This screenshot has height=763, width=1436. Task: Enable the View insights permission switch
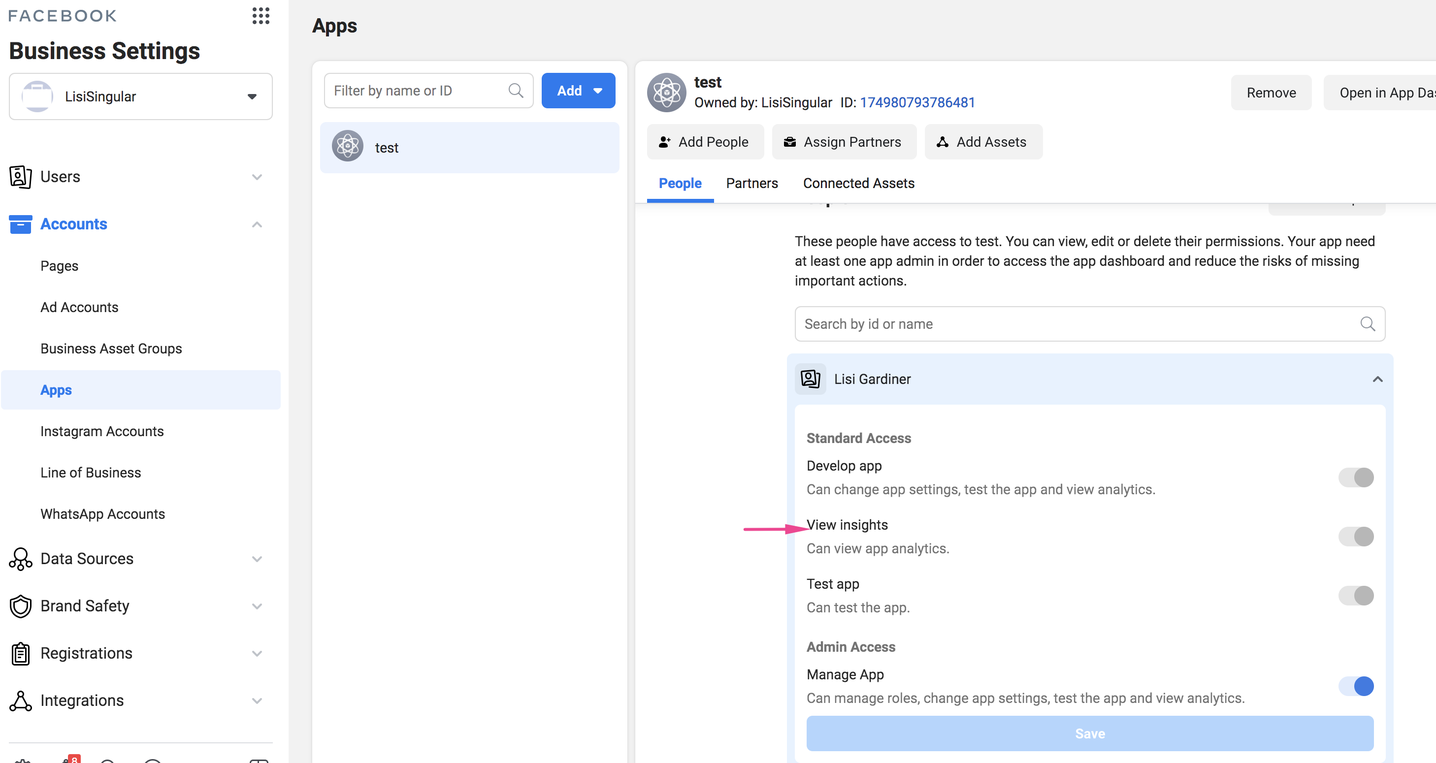[x=1356, y=536]
